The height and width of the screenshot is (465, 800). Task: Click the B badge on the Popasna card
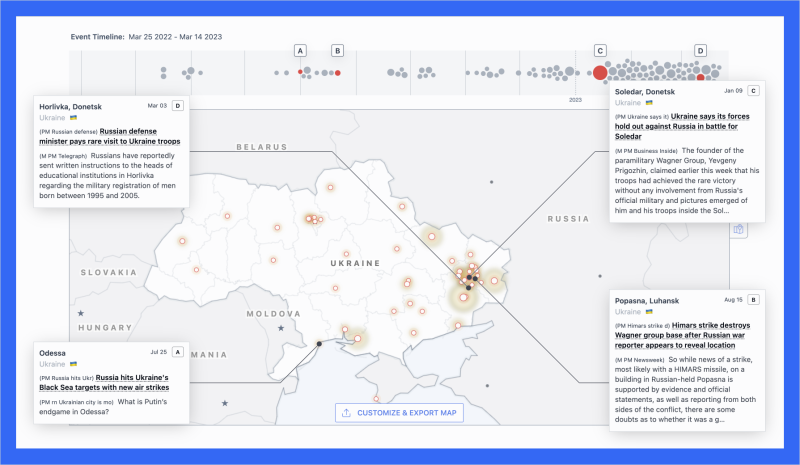753,300
